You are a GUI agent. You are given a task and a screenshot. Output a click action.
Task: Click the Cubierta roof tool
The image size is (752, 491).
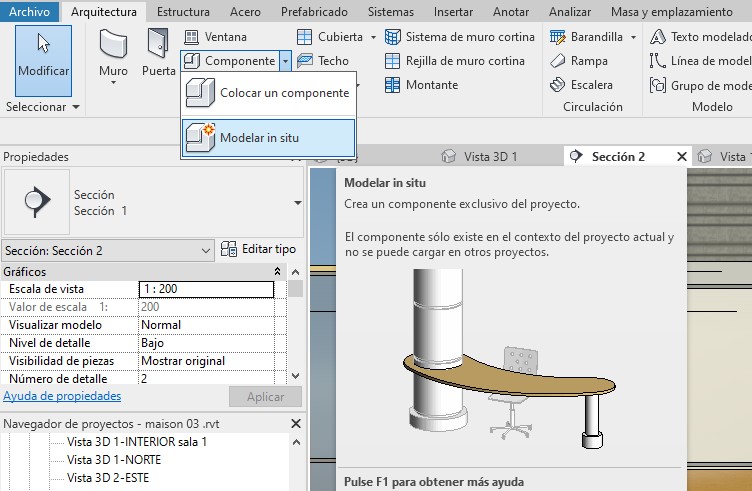point(331,37)
